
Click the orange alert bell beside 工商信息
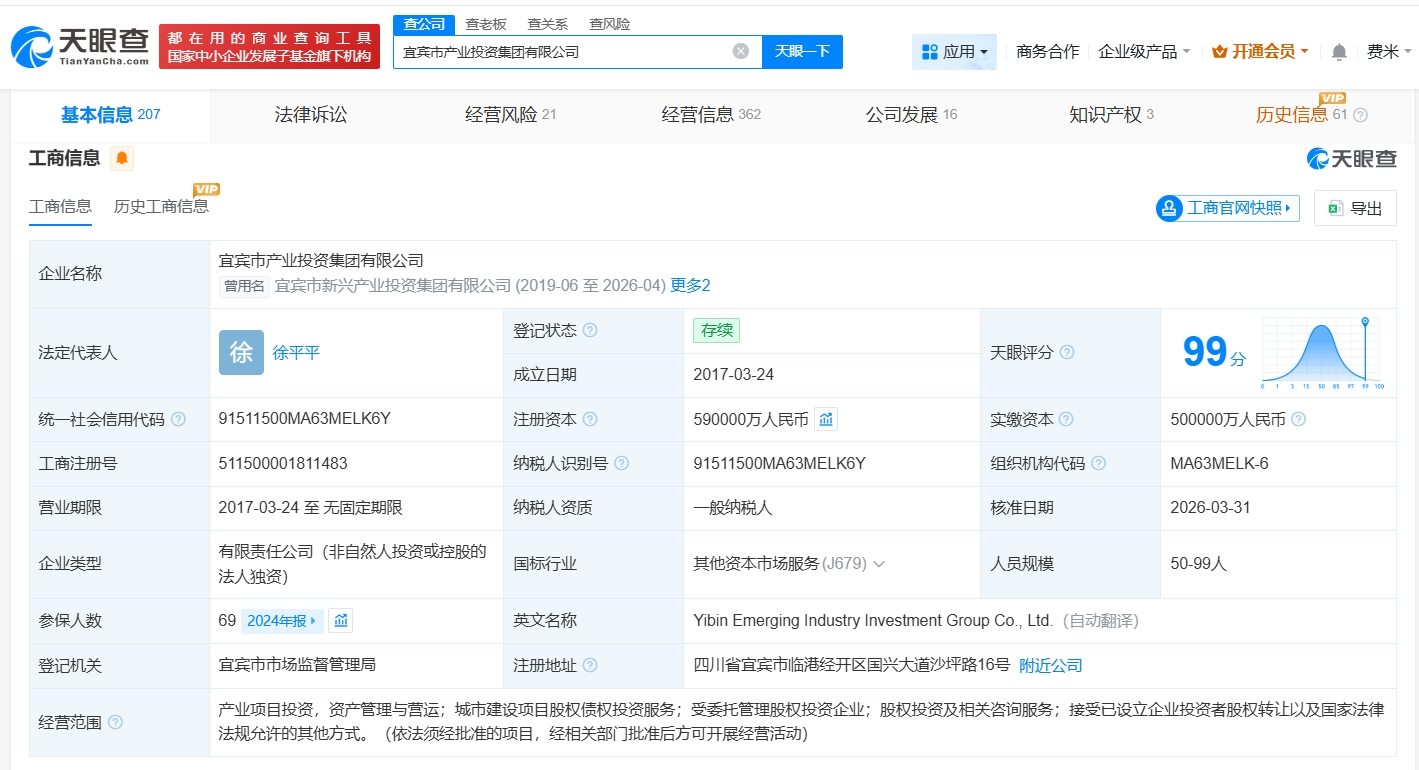(x=122, y=158)
